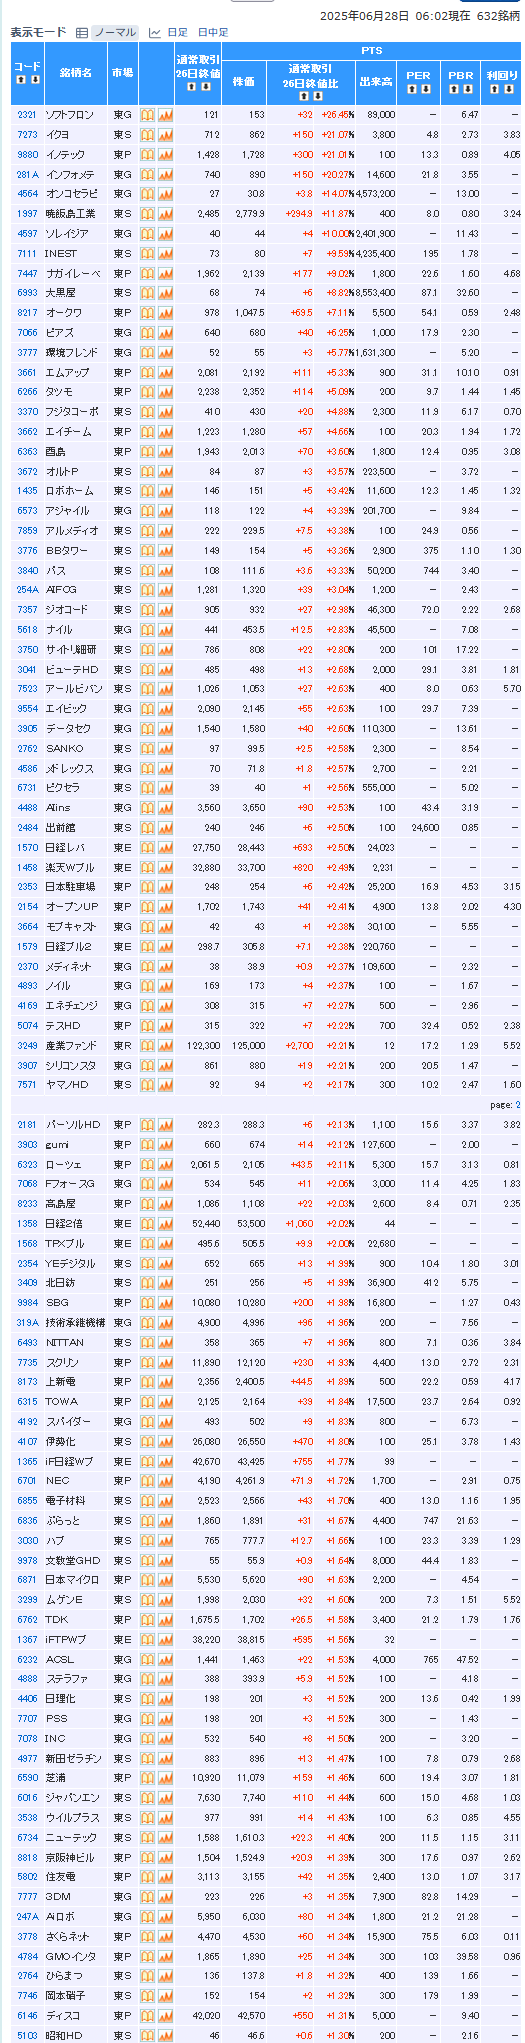
Task: Open stock code 1570 link
Action: pos(27,847)
